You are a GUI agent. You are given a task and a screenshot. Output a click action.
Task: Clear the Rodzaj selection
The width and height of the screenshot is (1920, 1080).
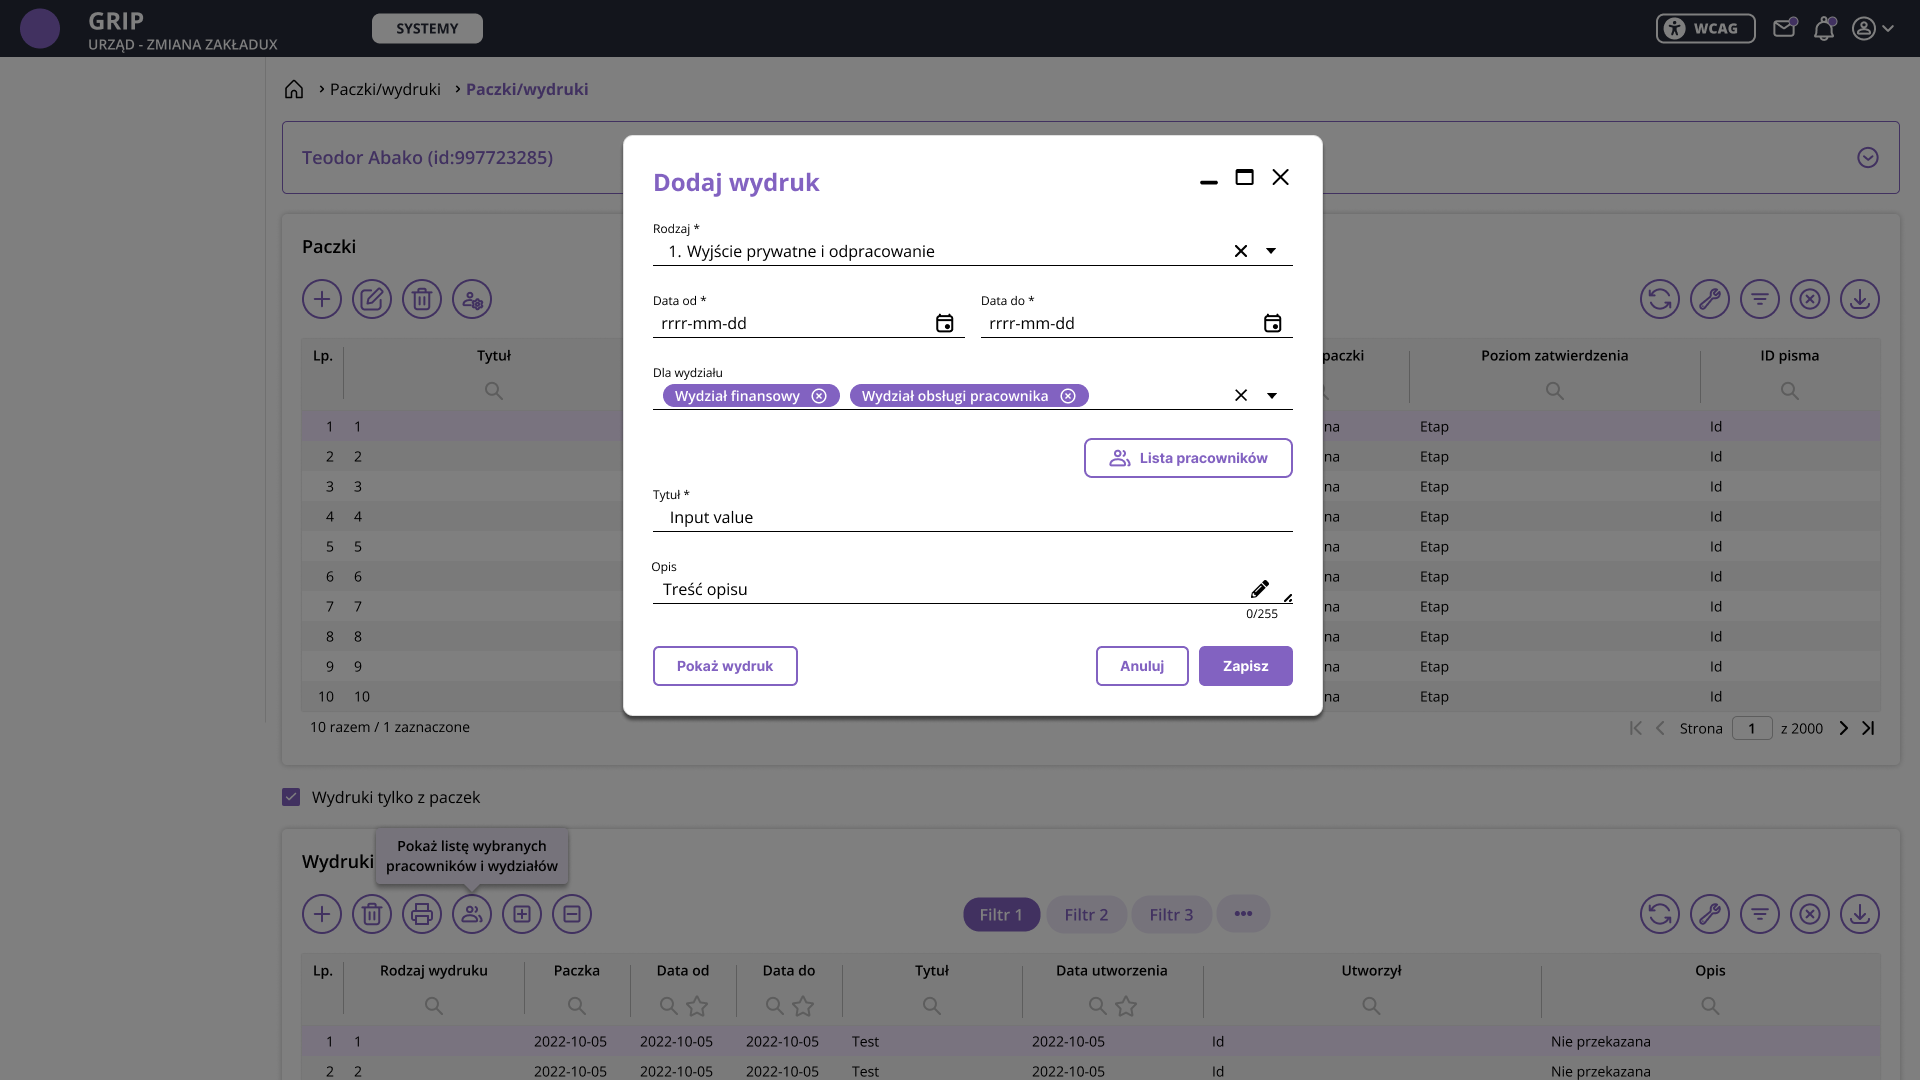pos(1241,251)
